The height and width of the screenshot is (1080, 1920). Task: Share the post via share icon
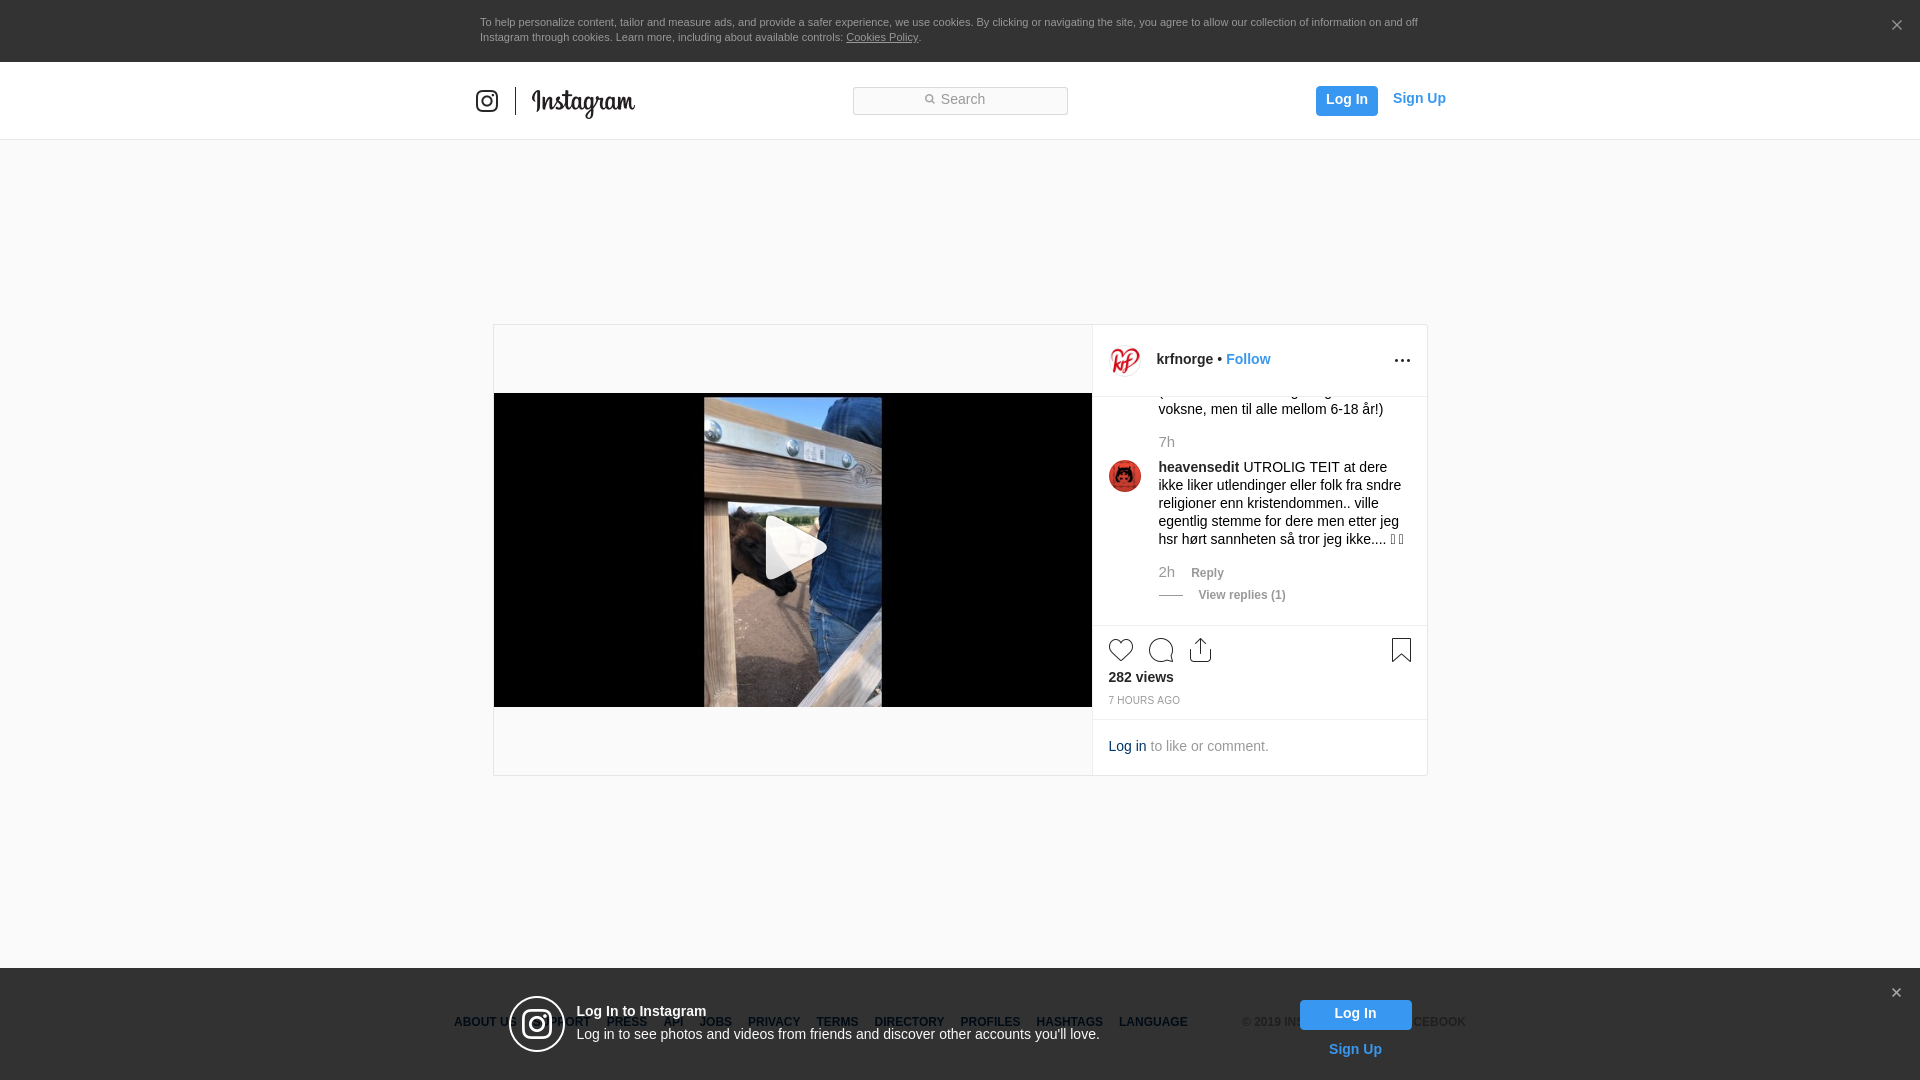point(1201,651)
